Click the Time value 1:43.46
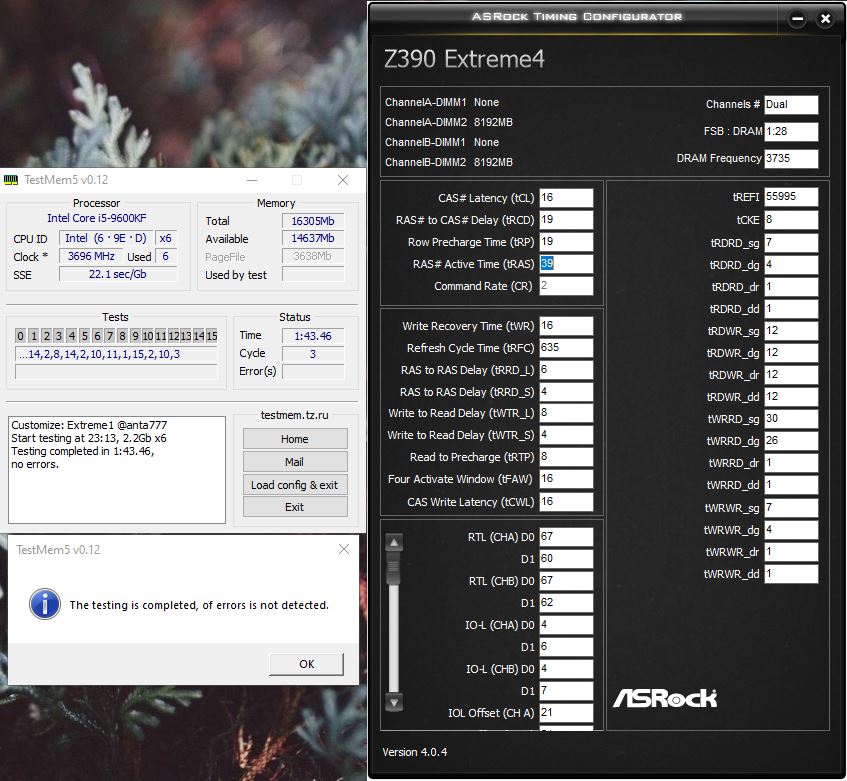 (x=313, y=336)
